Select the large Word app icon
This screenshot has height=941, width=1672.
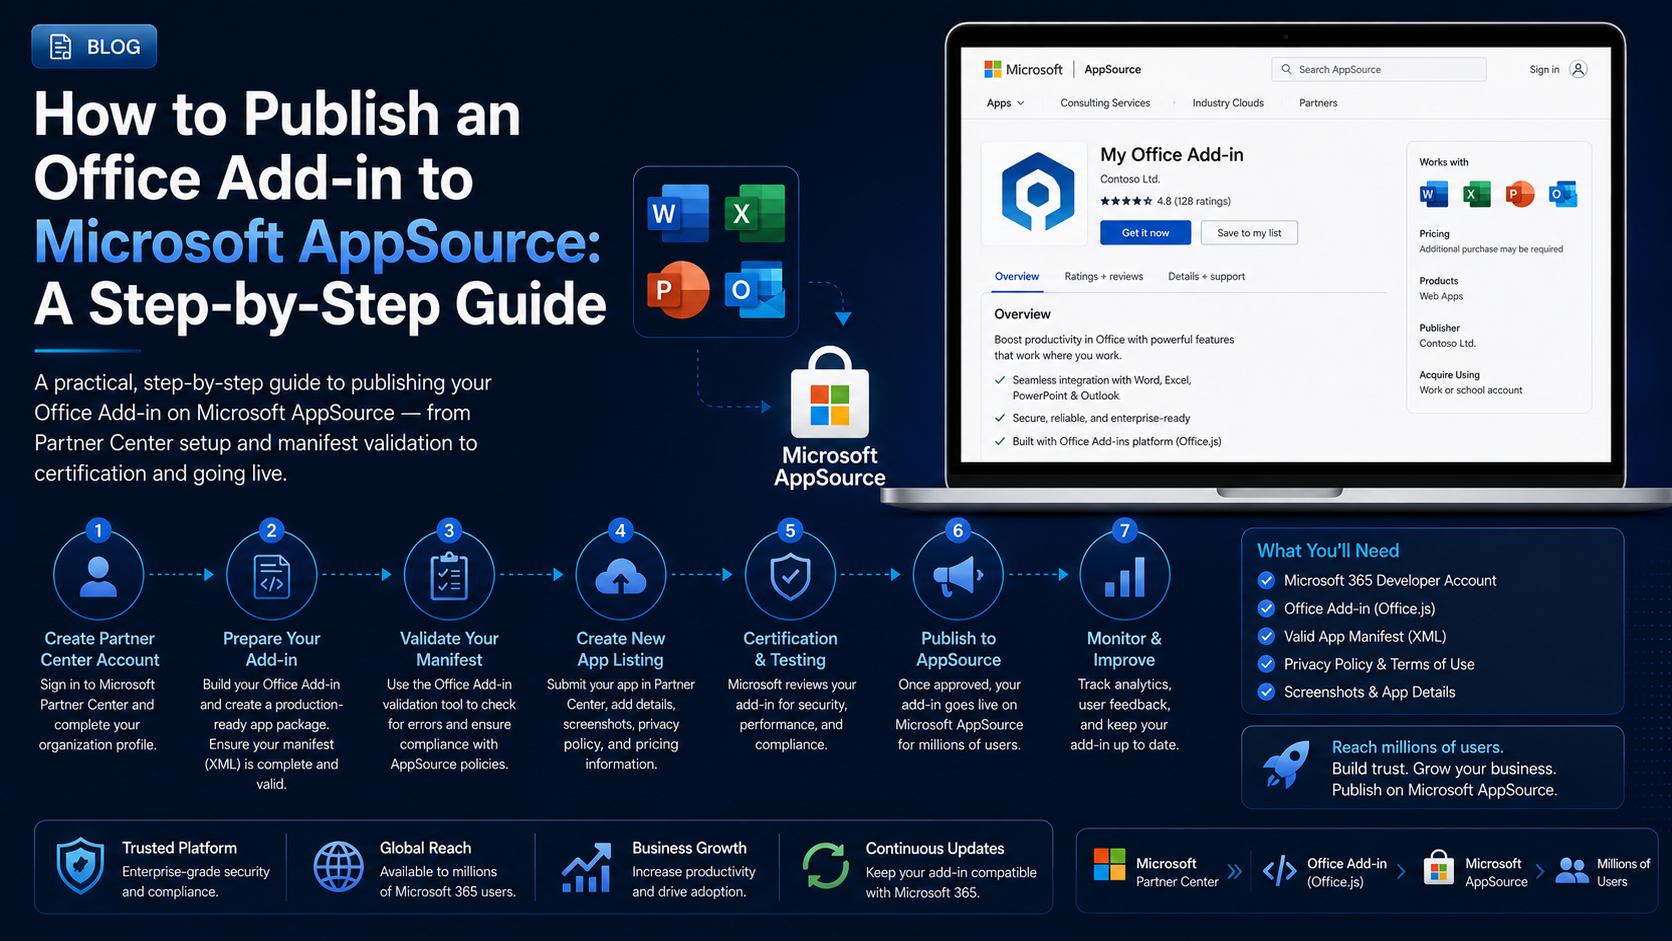(x=678, y=213)
